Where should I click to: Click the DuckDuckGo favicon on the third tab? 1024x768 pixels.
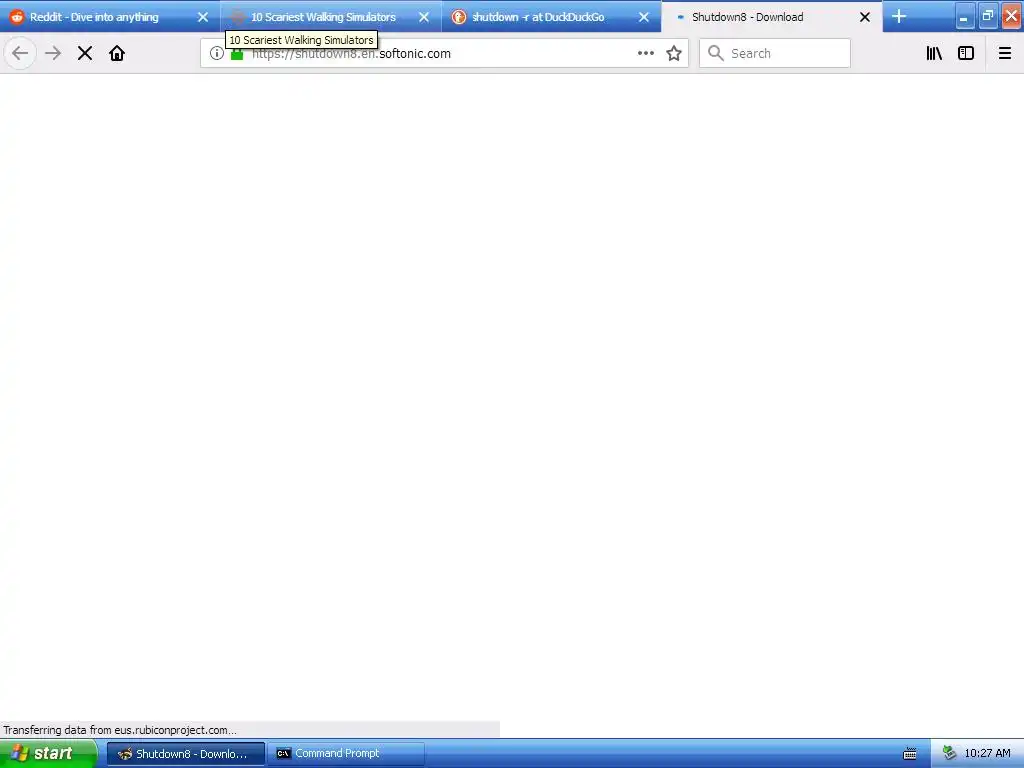459,17
